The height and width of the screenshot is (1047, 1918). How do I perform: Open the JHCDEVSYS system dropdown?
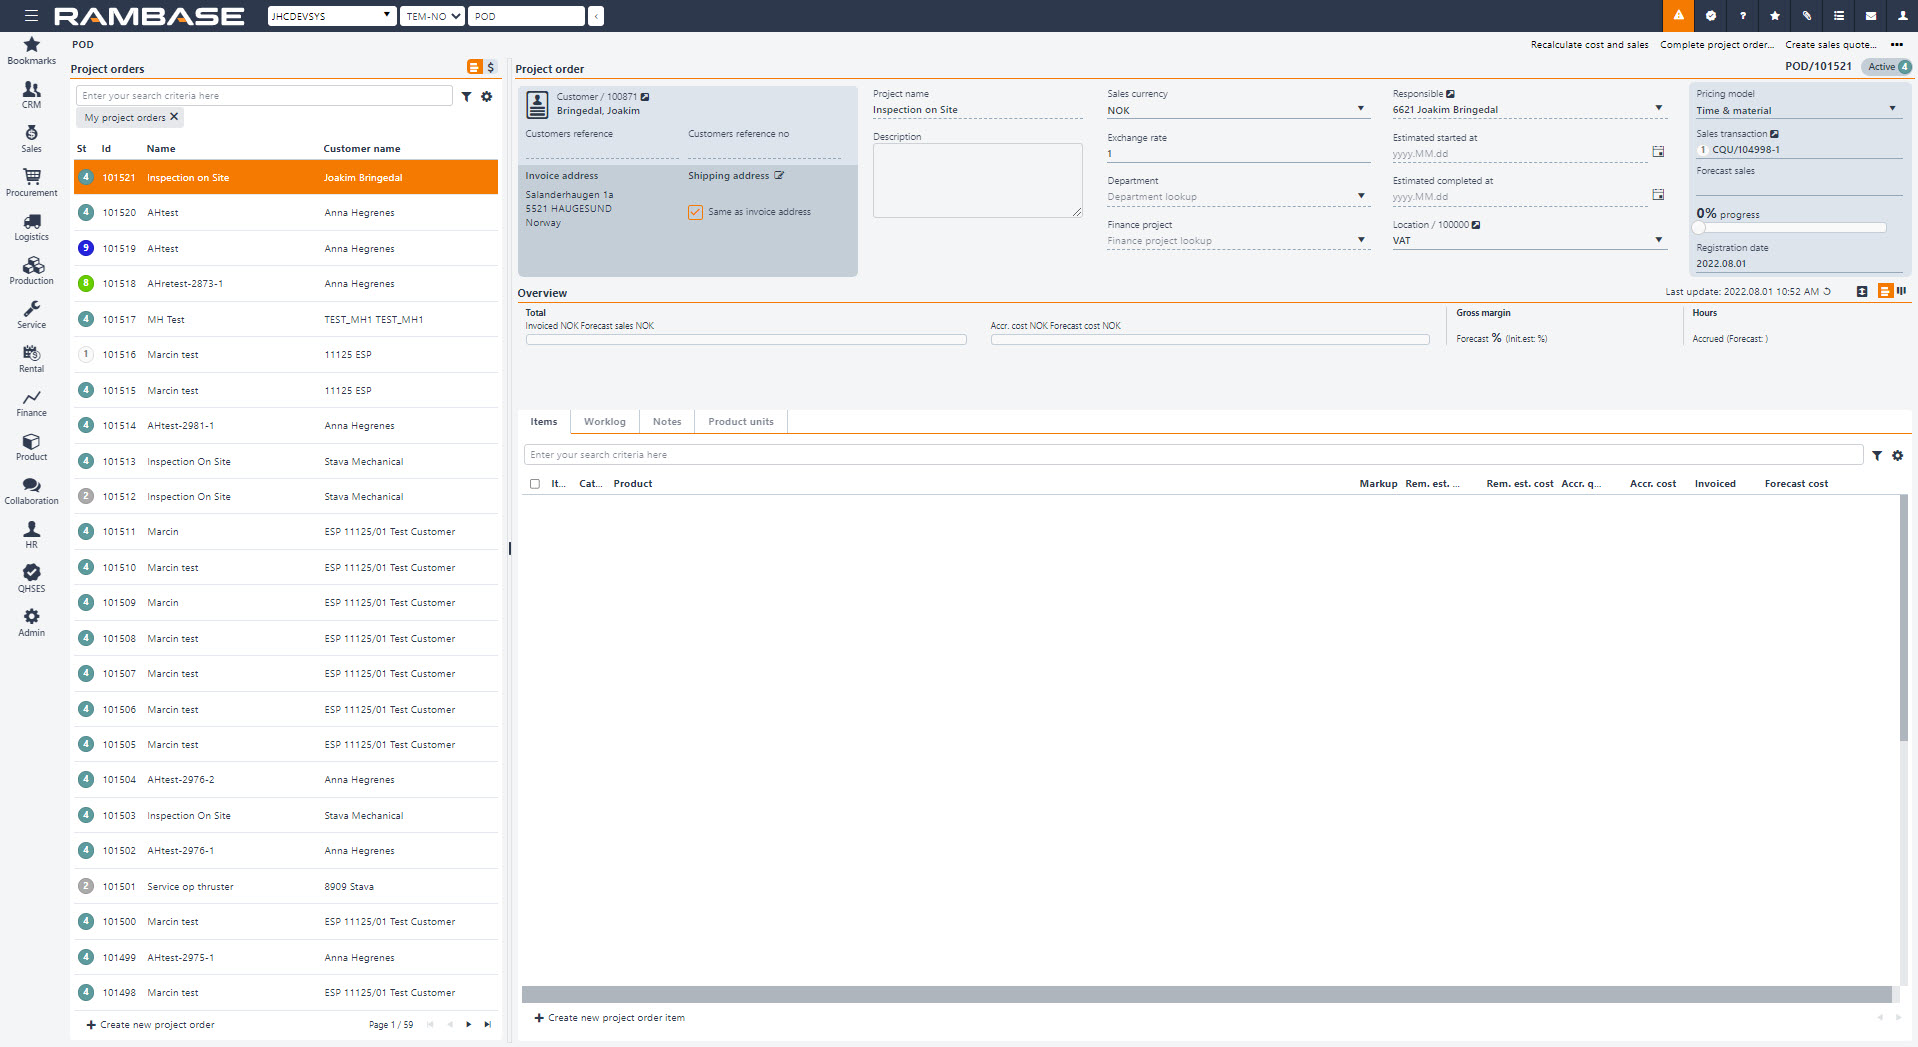[x=332, y=16]
